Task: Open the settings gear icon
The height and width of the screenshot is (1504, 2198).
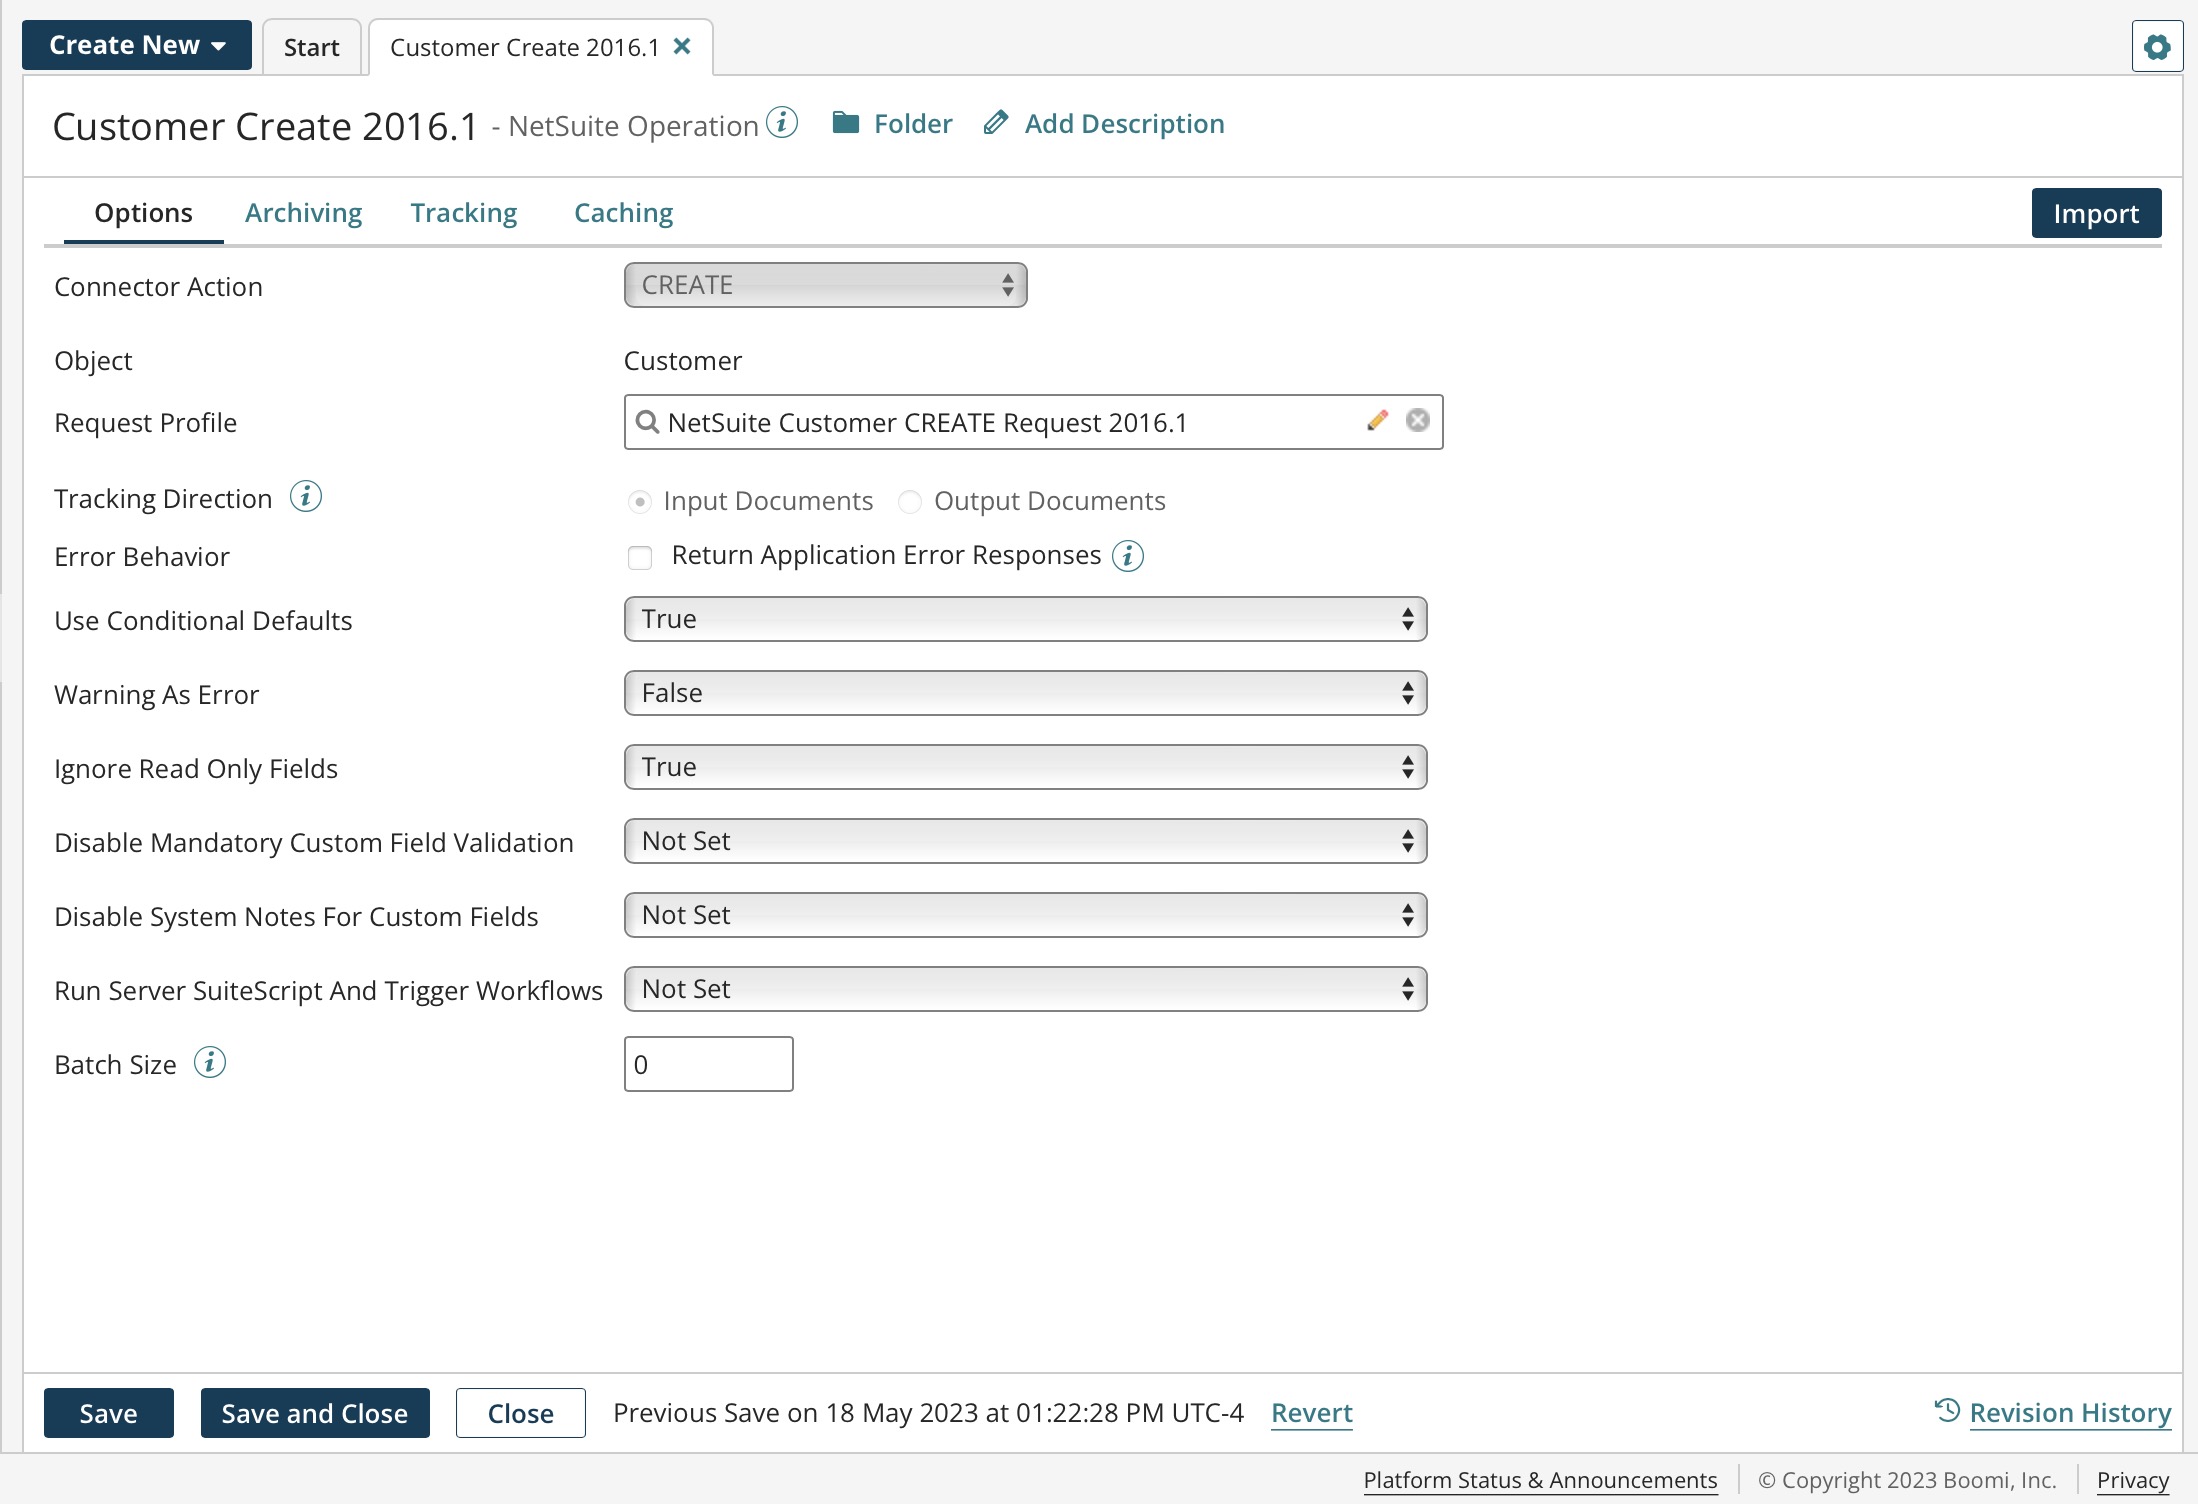Action: coord(2157,45)
